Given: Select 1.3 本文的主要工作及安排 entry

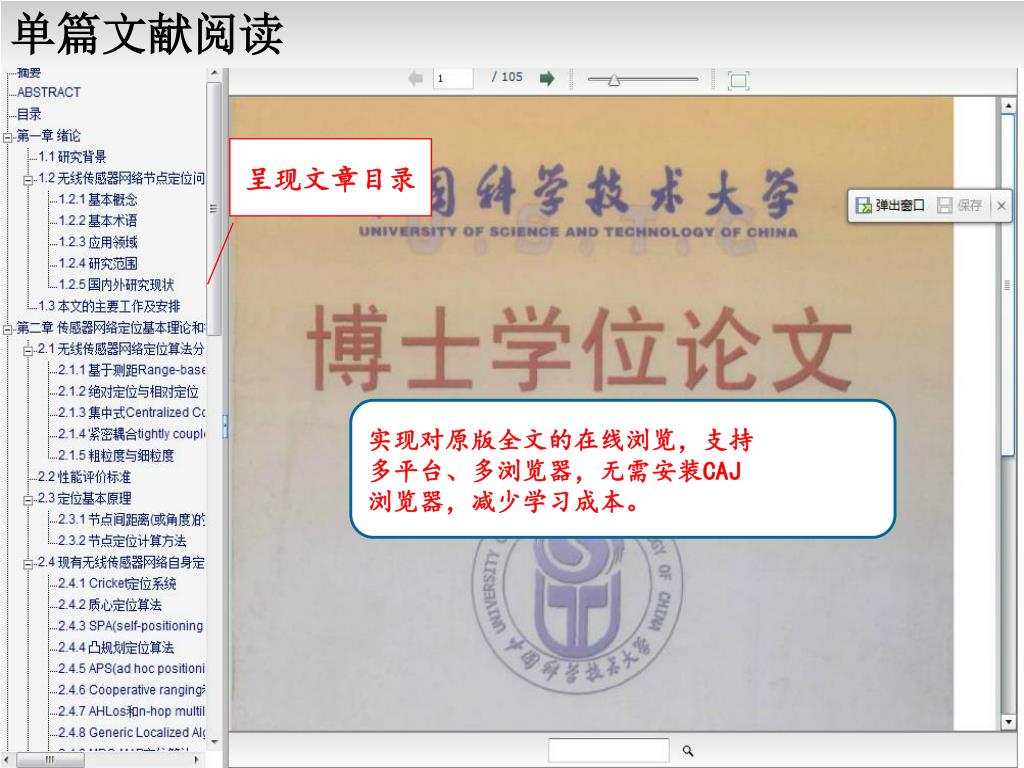Looking at the screenshot, I should pyautogui.click(x=109, y=306).
